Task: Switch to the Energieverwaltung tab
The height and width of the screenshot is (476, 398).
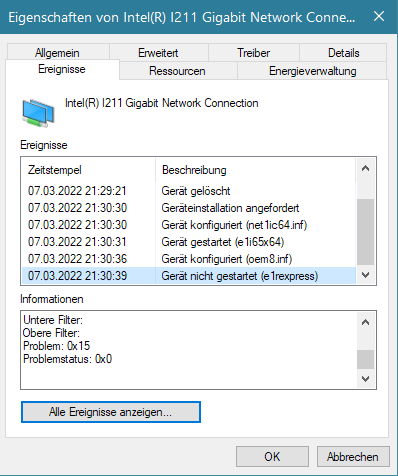Action: click(x=312, y=71)
